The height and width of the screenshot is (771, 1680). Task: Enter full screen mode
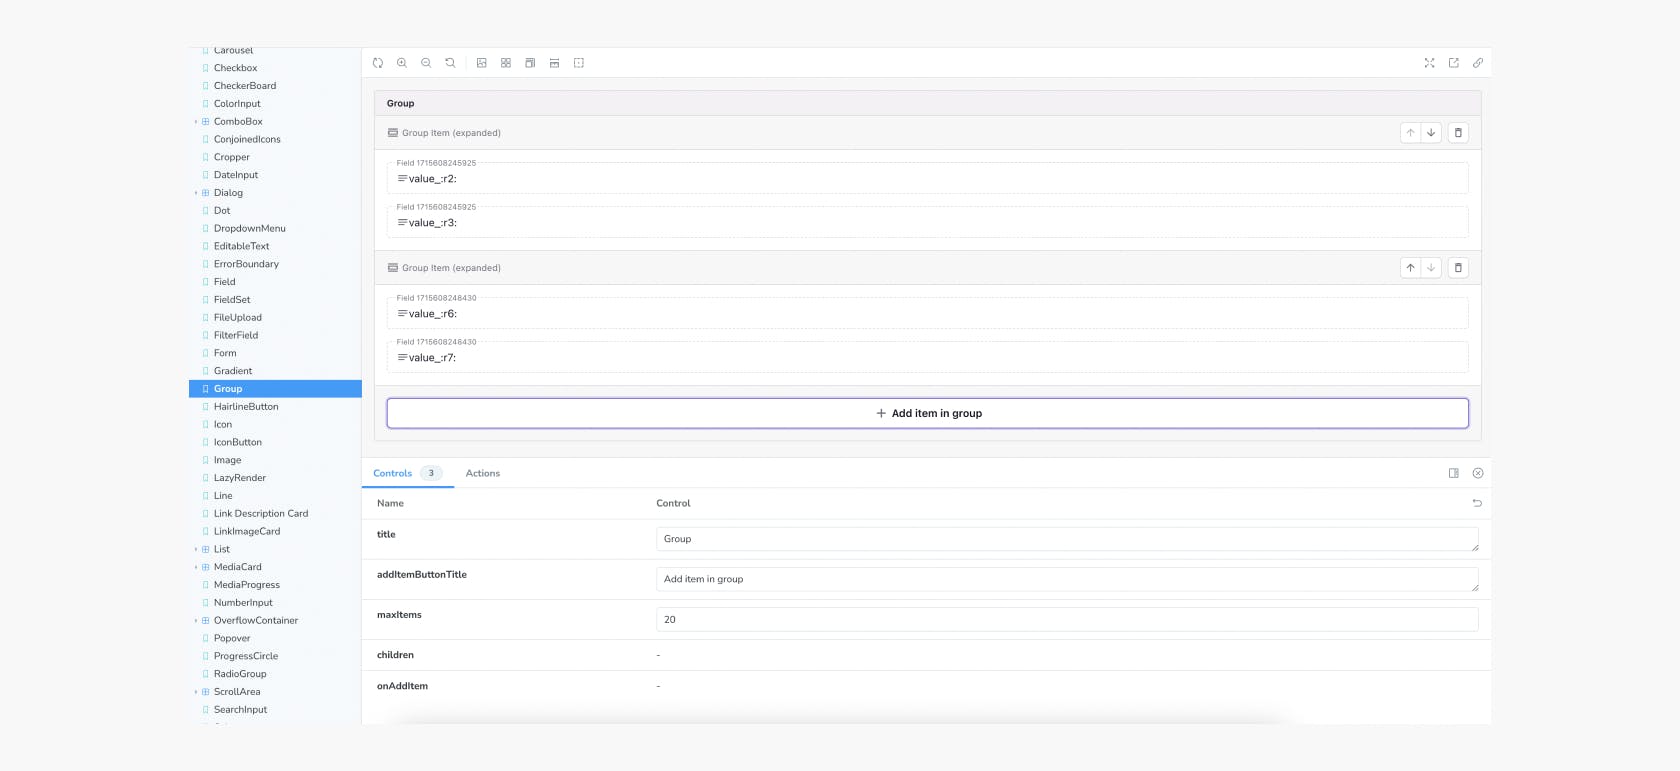point(1430,63)
